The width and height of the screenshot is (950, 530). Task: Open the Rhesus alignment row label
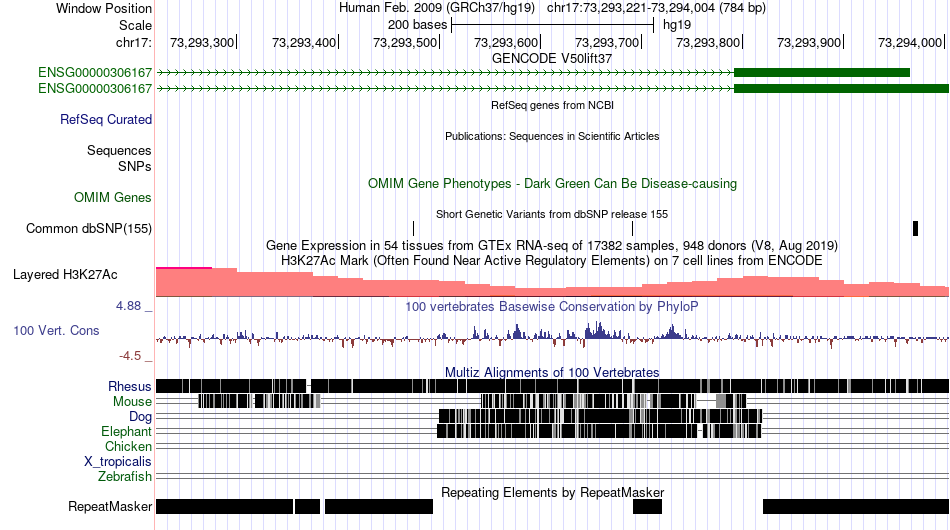coord(130,386)
